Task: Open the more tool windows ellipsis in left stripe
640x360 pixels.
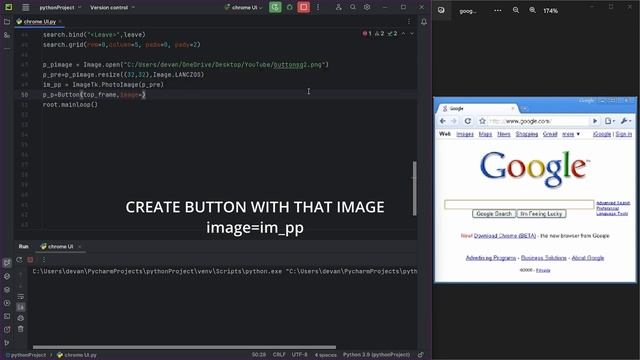Action: (x=7, y=49)
